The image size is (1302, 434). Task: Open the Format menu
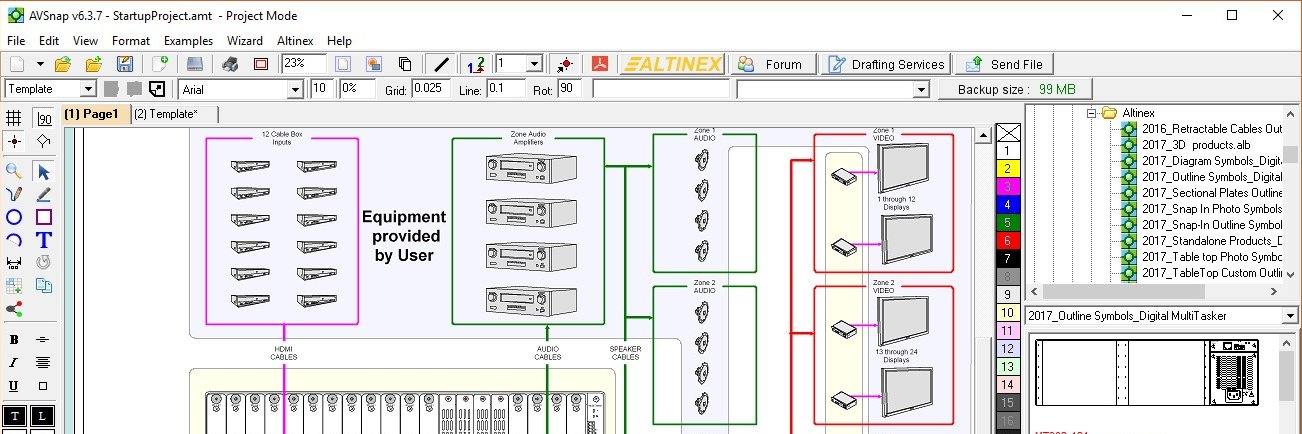[131, 41]
